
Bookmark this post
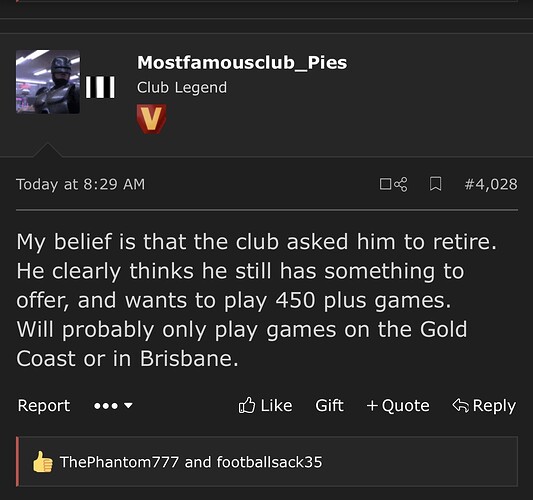(x=435, y=184)
